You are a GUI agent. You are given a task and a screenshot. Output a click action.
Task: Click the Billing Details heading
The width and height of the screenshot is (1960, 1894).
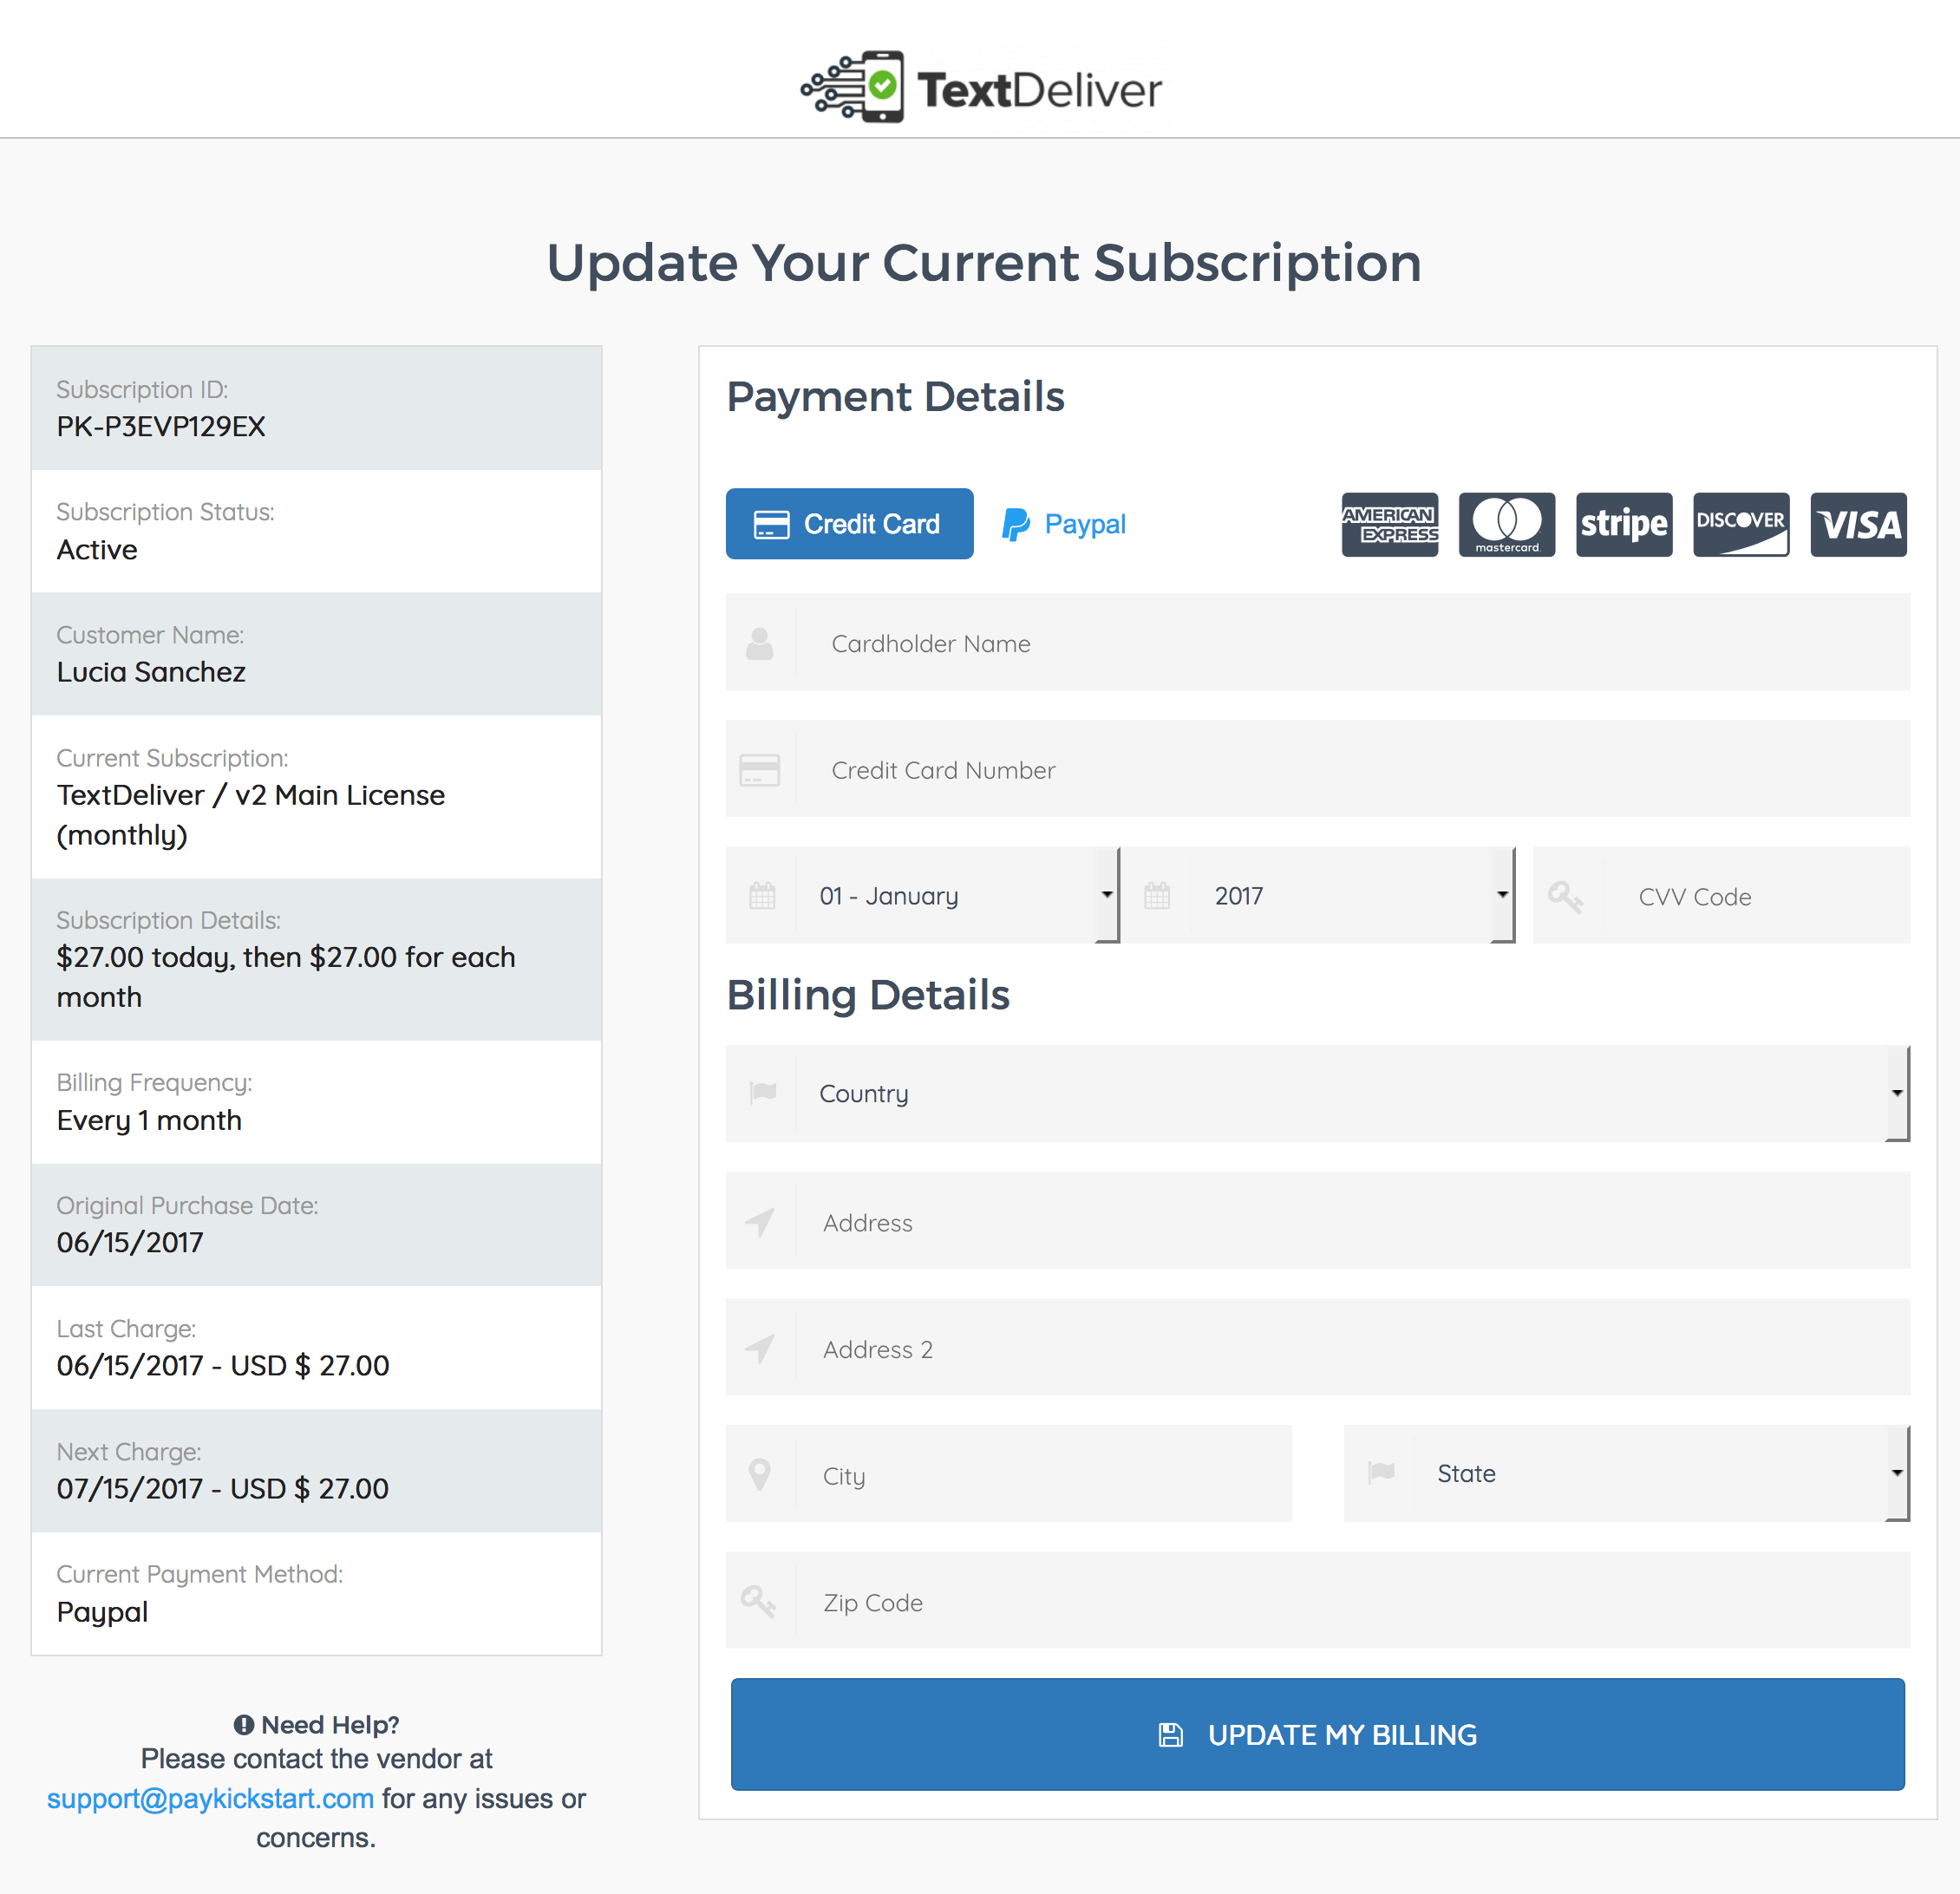(868, 995)
